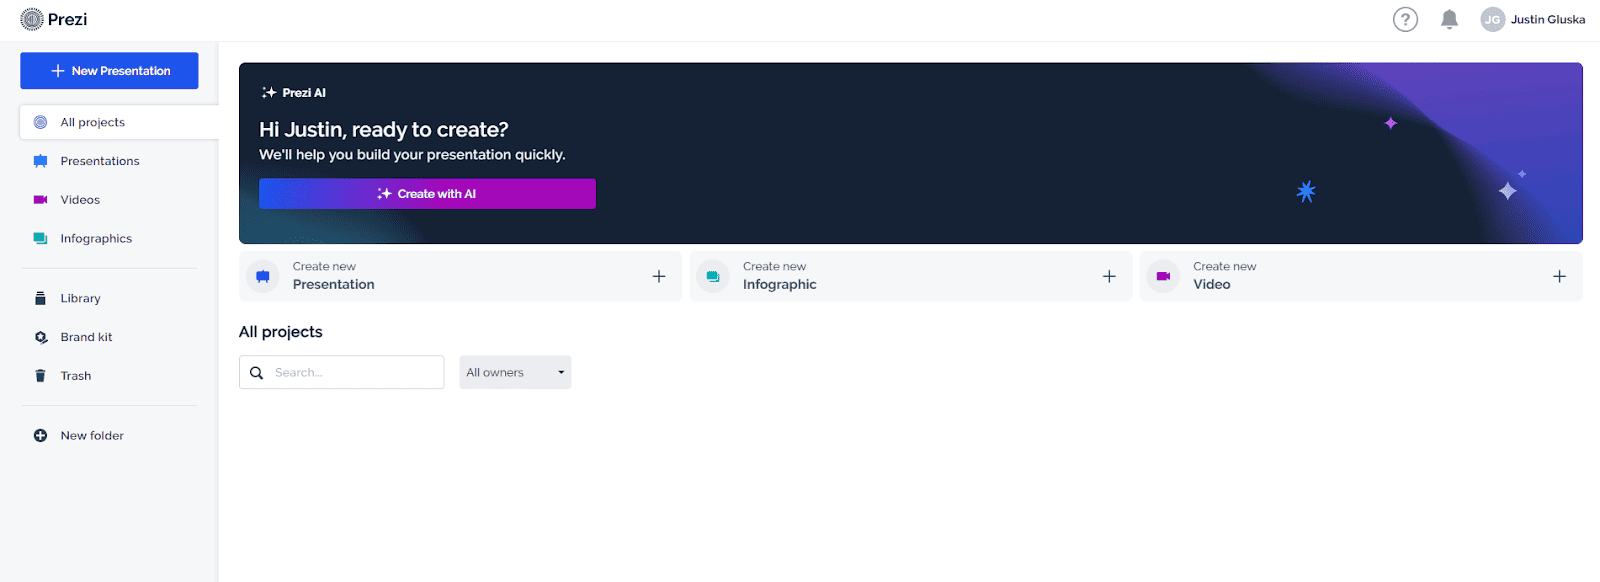Click plus icon on Infographic card
The image size is (1600, 582).
[1109, 276]
